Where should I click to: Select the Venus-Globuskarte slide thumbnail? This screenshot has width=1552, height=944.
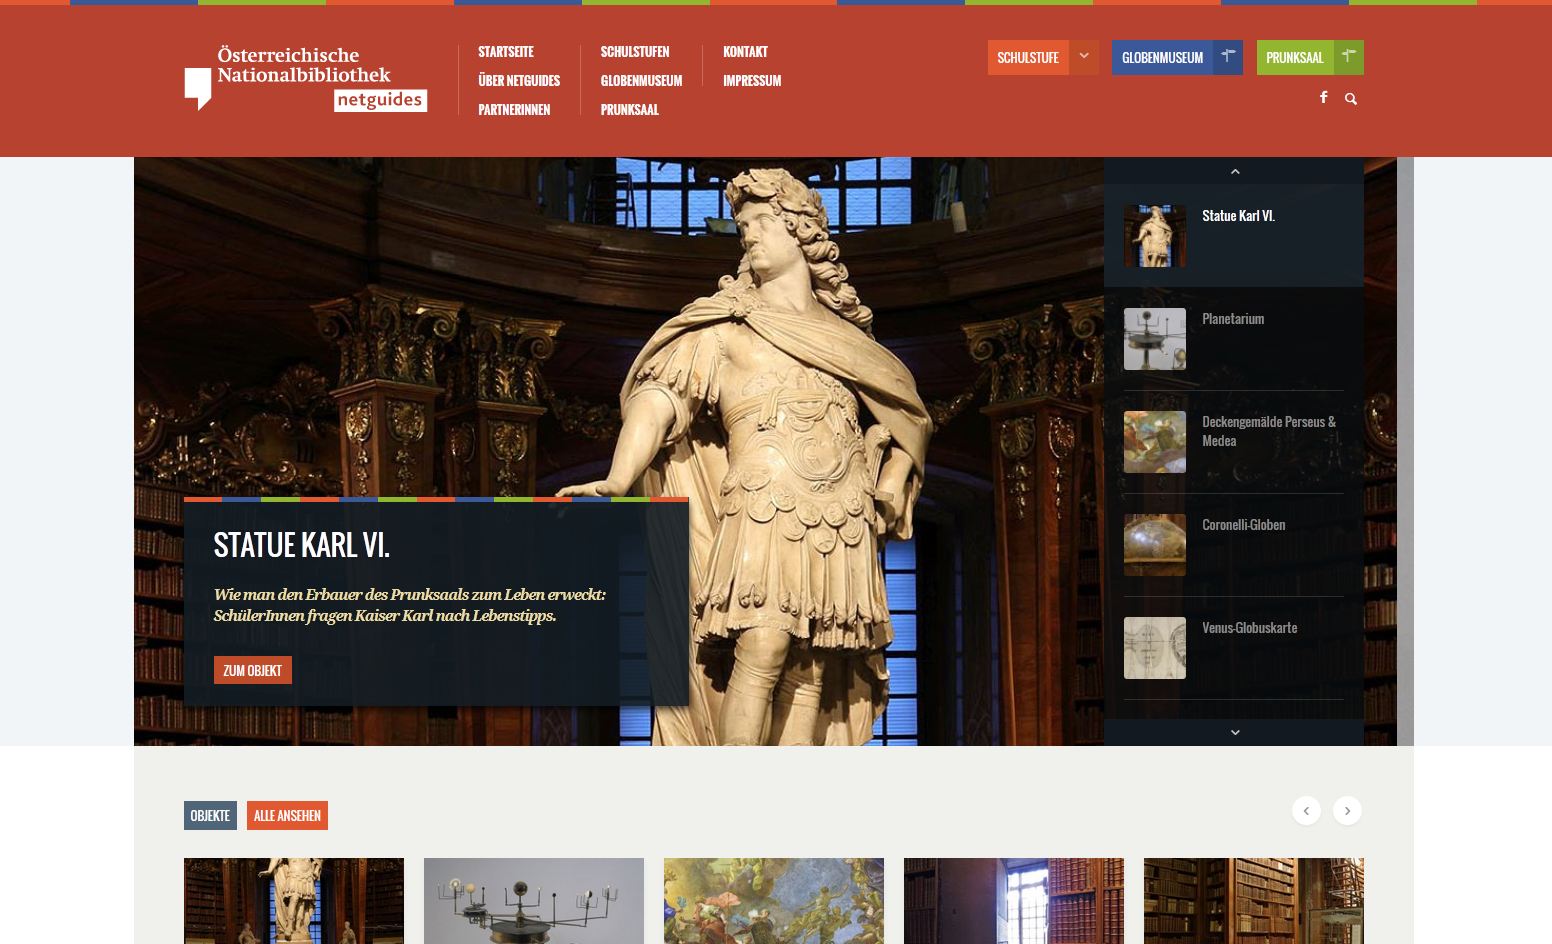click(x=1155, y=648)
